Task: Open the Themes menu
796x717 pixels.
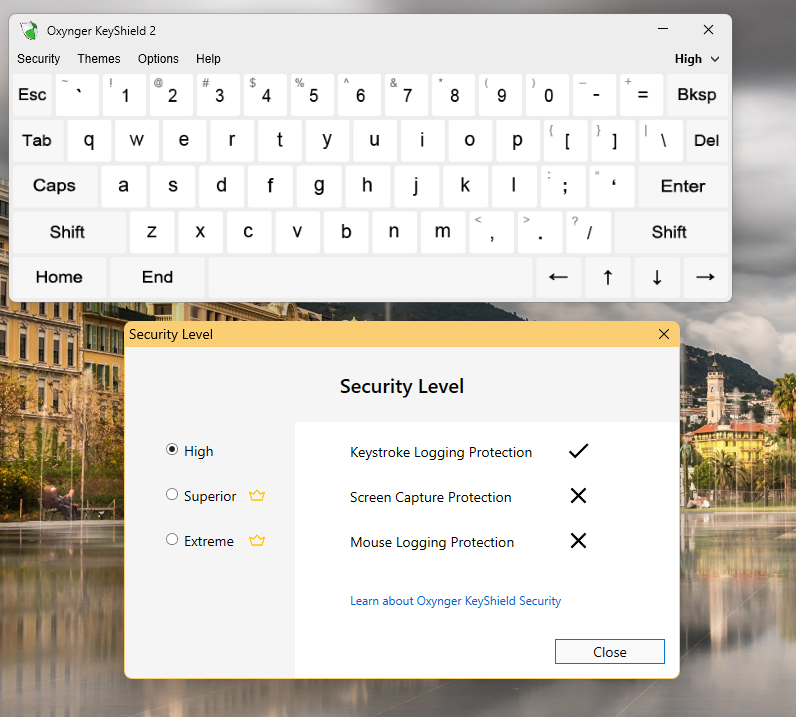Action: (99, 59)
